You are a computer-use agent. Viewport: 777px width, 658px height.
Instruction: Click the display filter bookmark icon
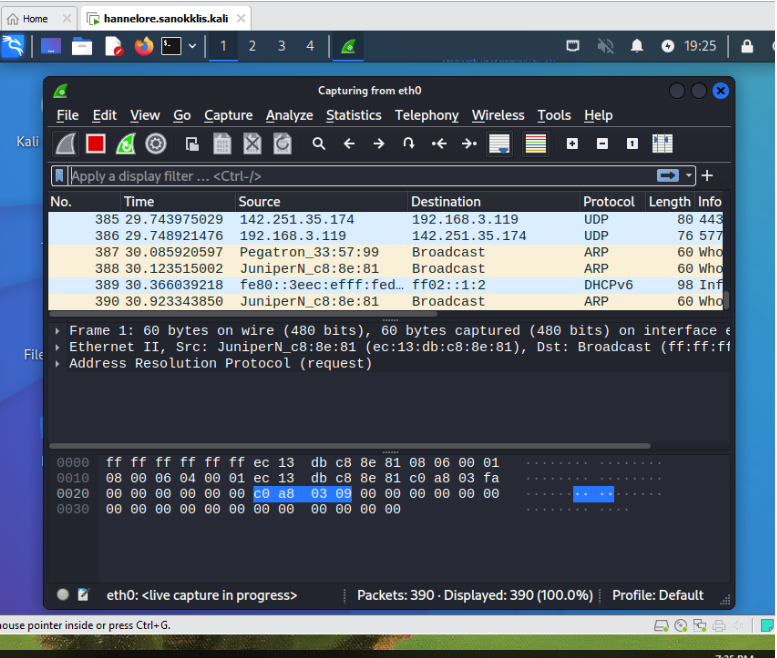[x=59, y=175]
